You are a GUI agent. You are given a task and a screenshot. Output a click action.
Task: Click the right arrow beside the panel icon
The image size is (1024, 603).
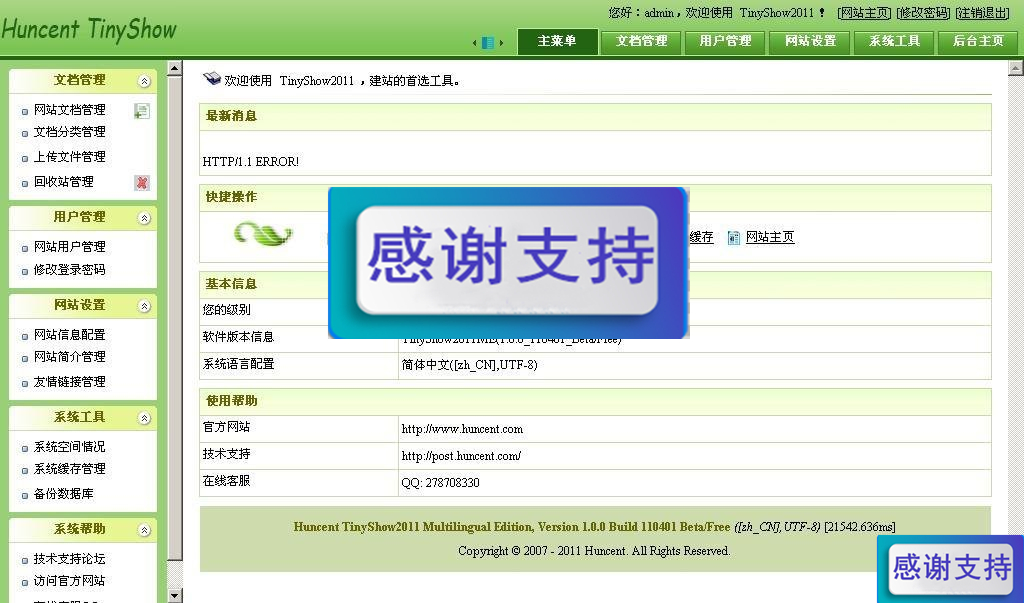pyautogui.click(x=501, y=43)
